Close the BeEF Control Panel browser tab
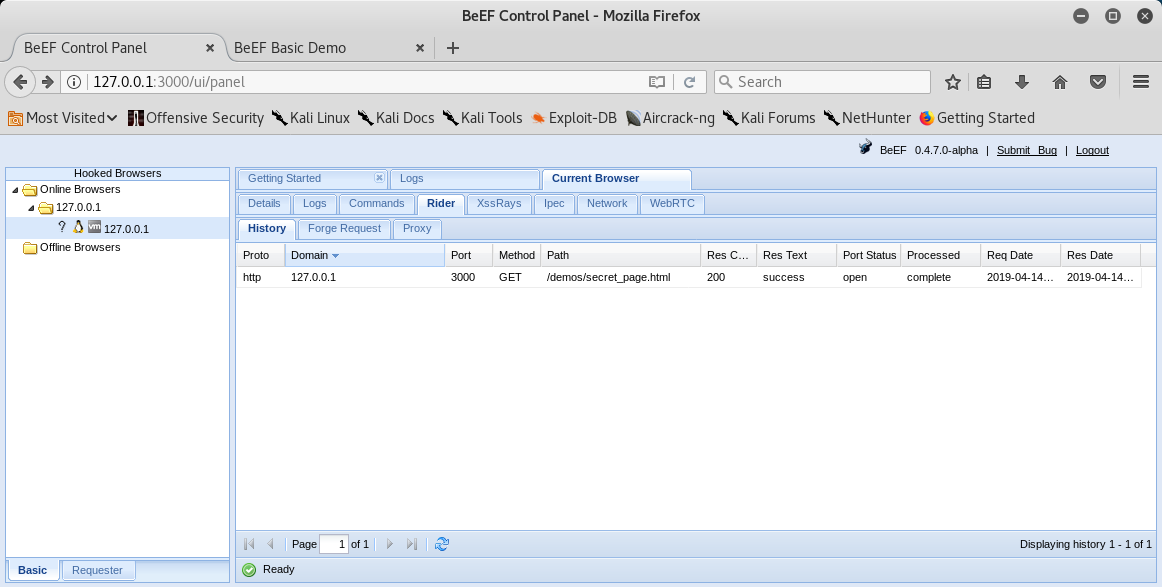The height and width of the screenshot is (587, 1162). 210,48
